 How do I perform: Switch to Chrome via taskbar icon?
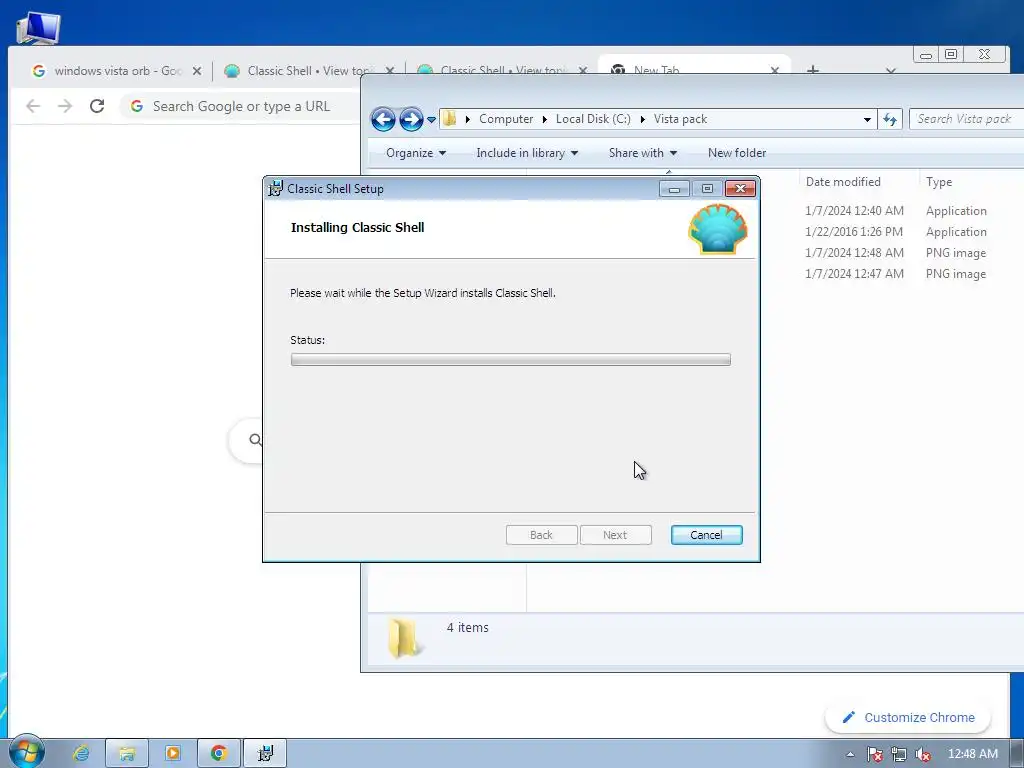tap(219, 753)
